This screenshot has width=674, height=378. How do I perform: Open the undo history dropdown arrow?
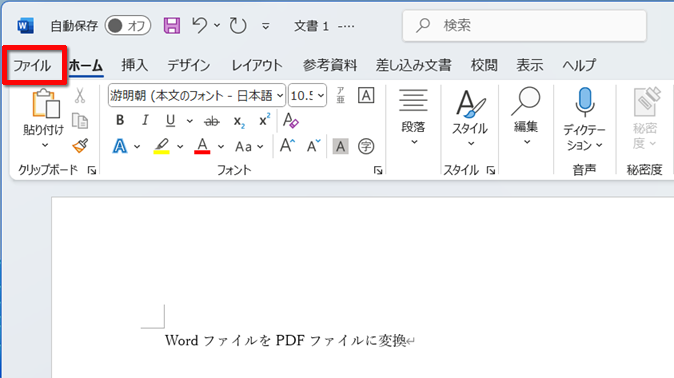pos(217,26)
